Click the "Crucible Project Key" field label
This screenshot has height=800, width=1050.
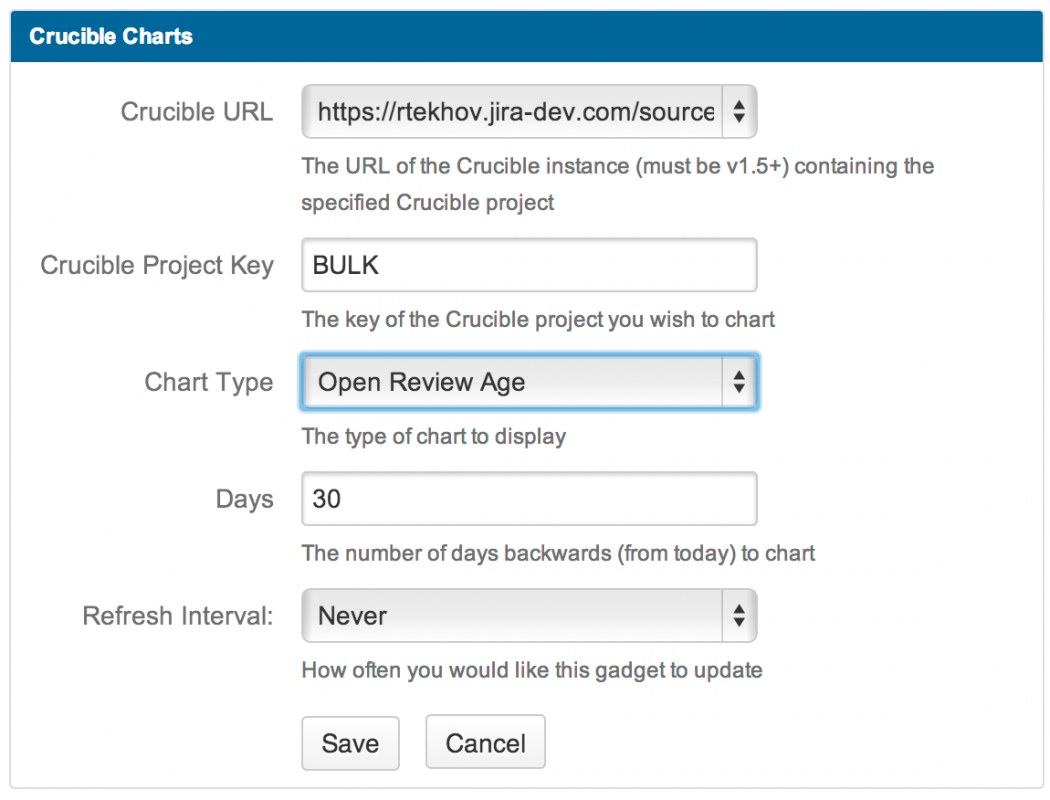pos(157,266)
